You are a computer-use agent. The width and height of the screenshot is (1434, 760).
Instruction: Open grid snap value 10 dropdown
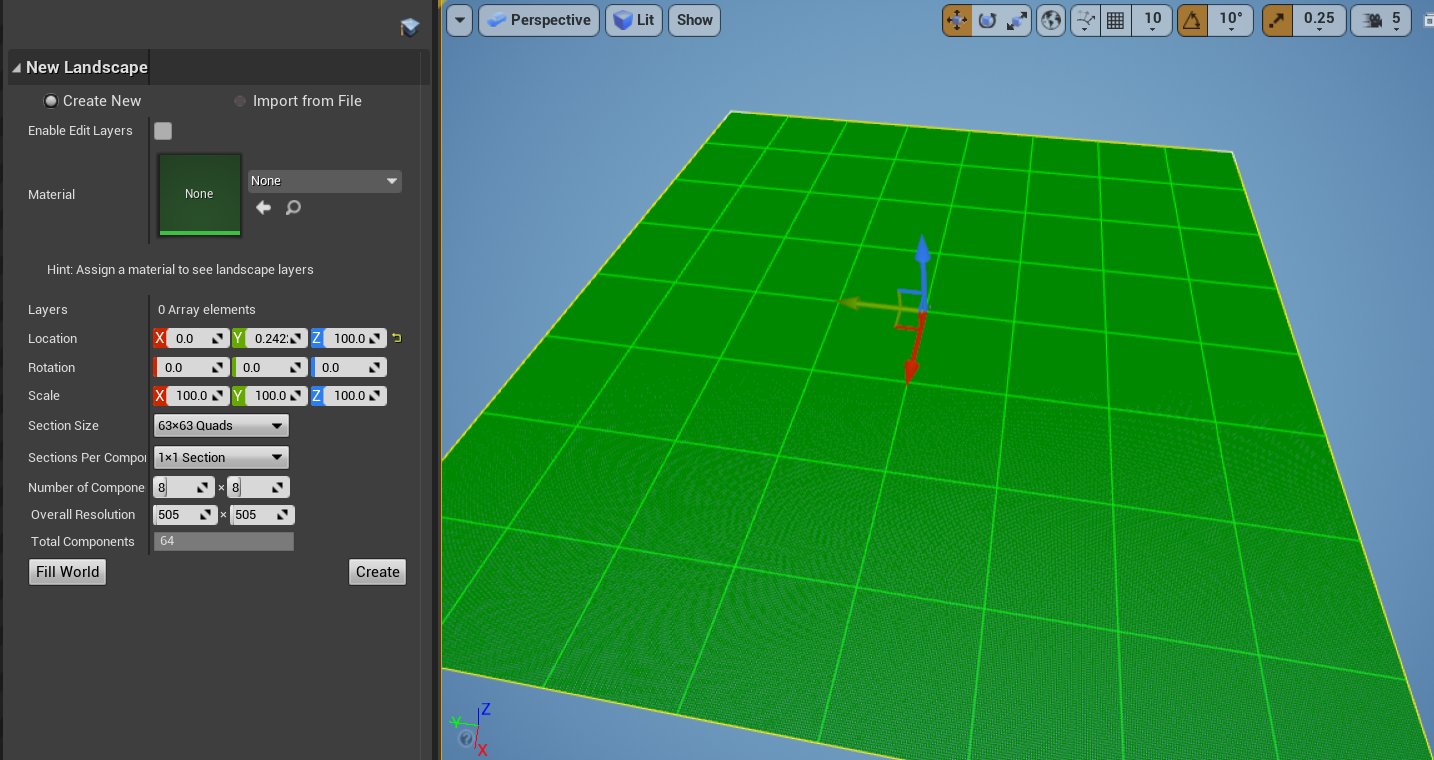pyautogui.click(x=1153, y=20)
